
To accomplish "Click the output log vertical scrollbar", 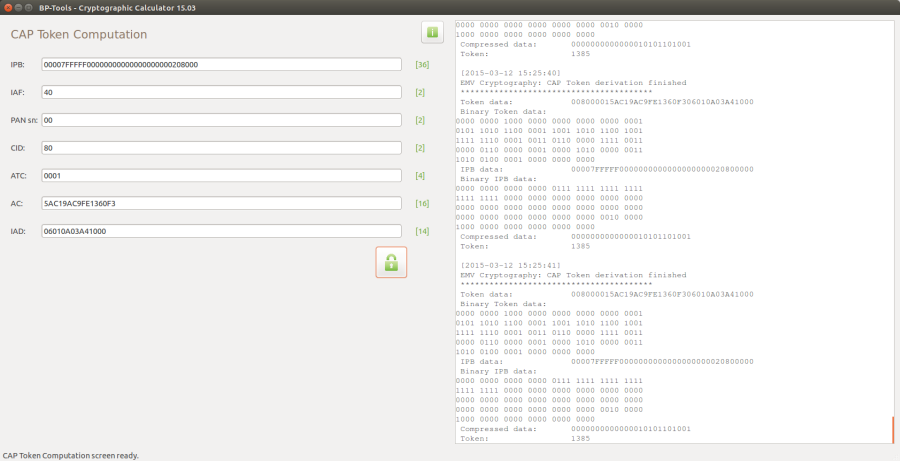I will point(892,430).
